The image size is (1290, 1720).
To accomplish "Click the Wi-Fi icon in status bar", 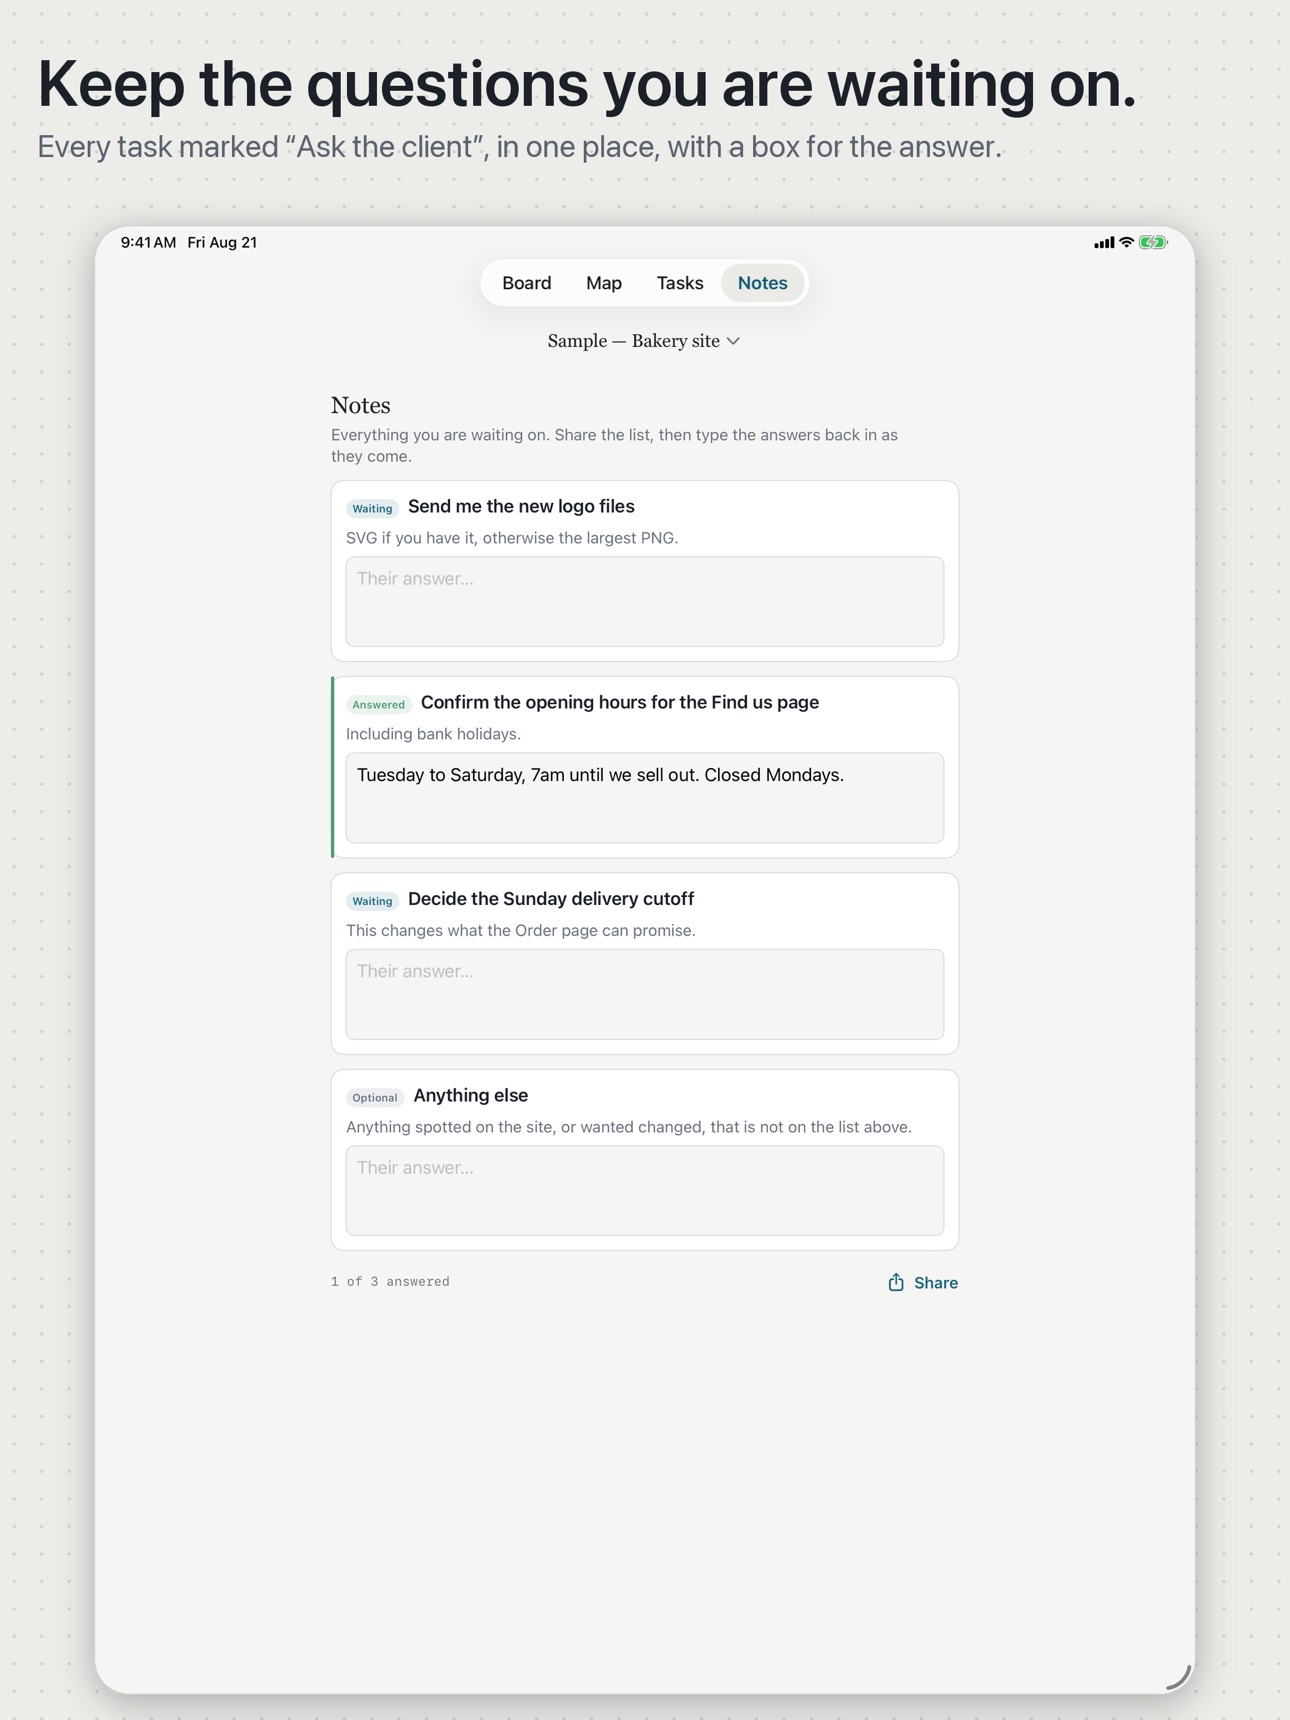I will click(x=1127, y=243).
